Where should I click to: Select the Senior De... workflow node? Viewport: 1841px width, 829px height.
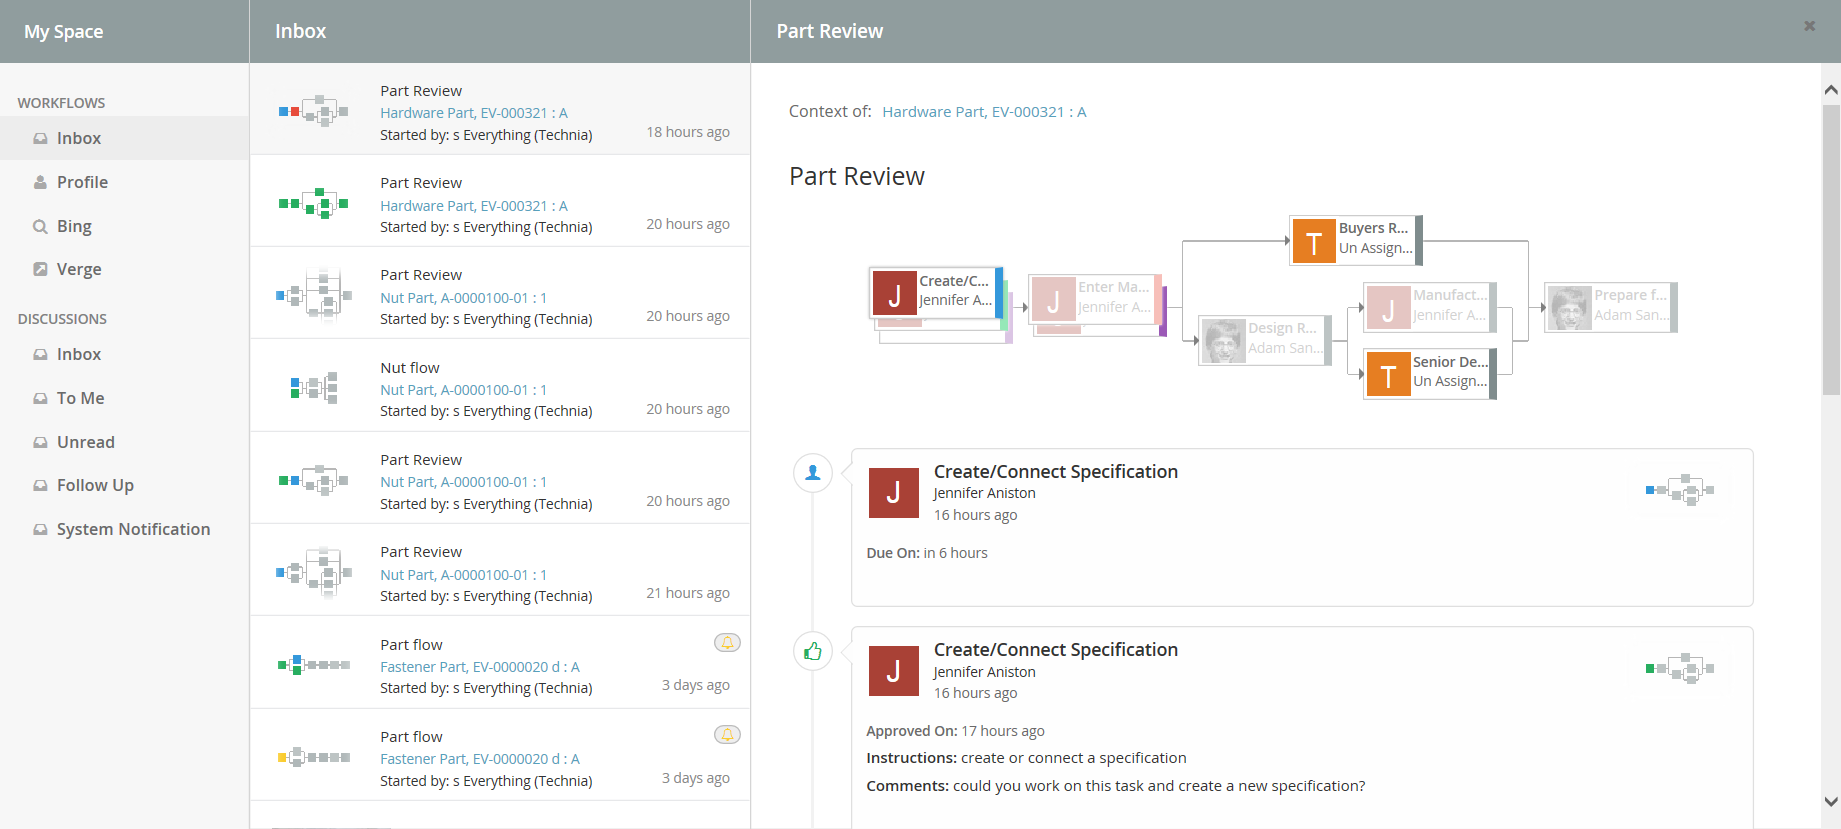pos(1429,373)
